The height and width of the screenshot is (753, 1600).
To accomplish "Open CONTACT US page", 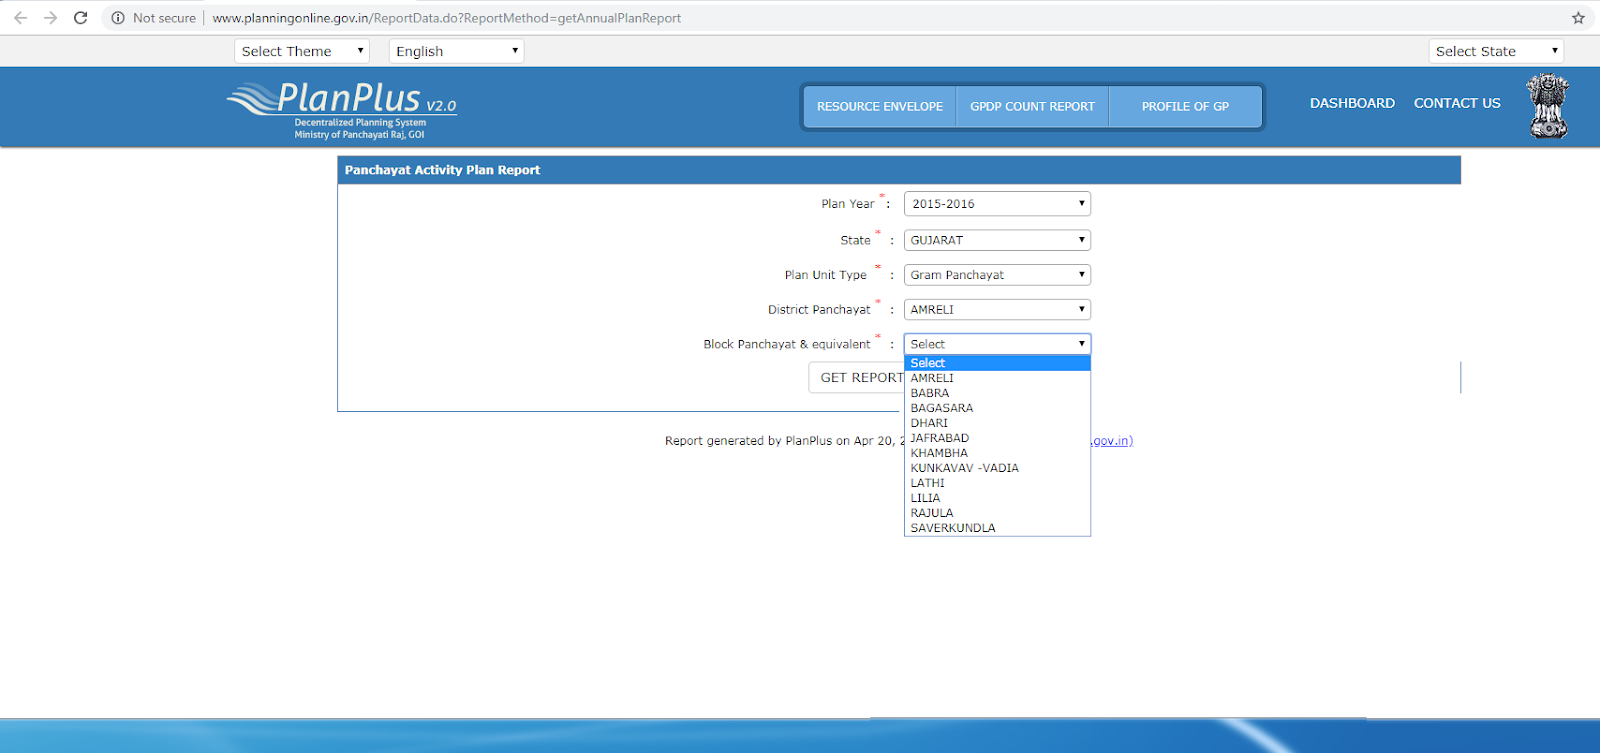I will point(1457,103).
